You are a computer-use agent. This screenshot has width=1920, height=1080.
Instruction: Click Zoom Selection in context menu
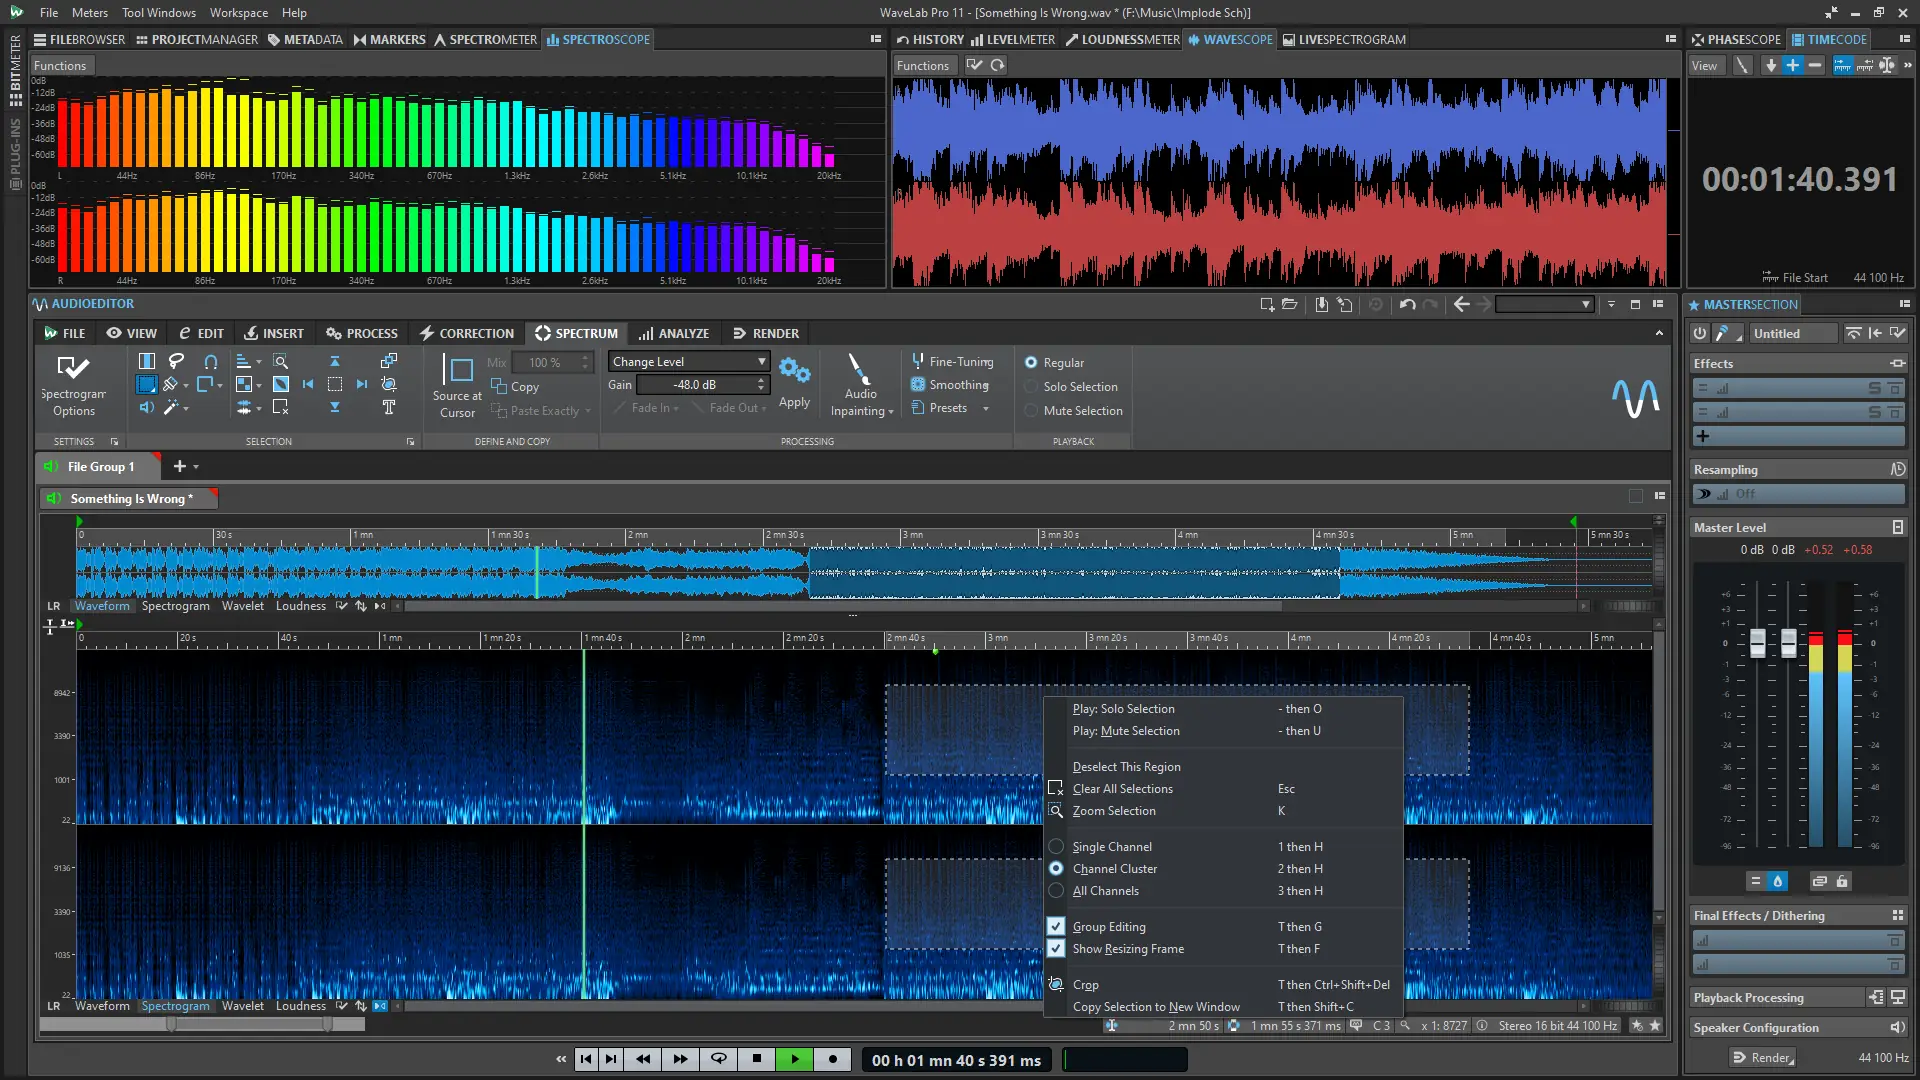(x=1113, y=811)
